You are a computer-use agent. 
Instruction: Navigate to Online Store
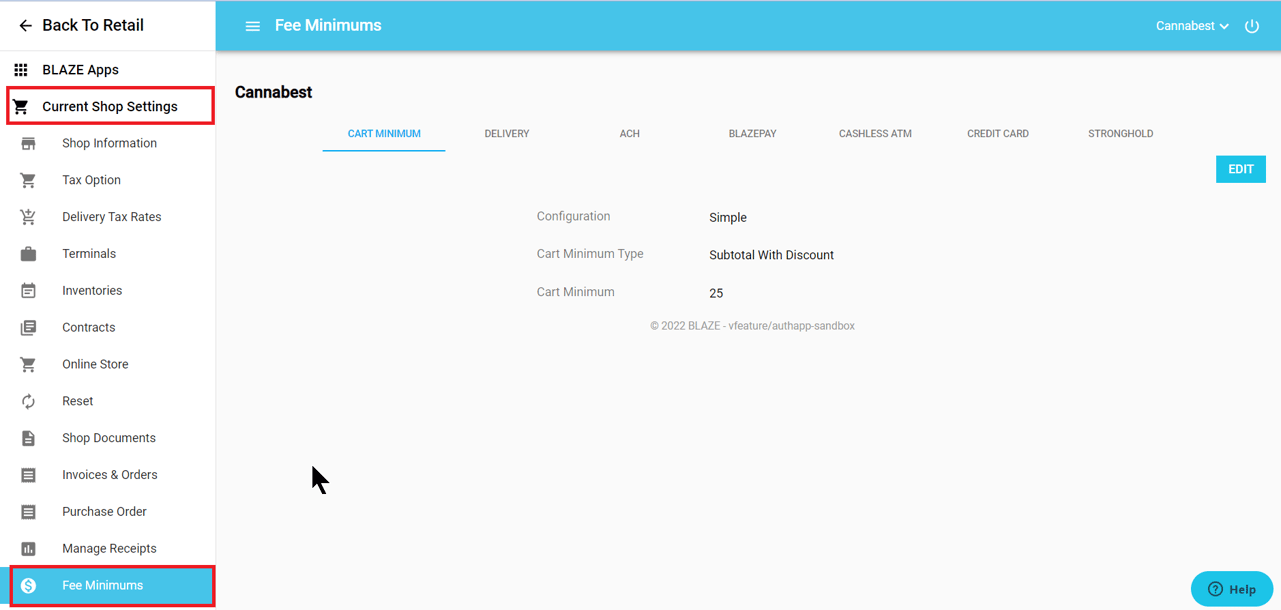pos(95,365)
